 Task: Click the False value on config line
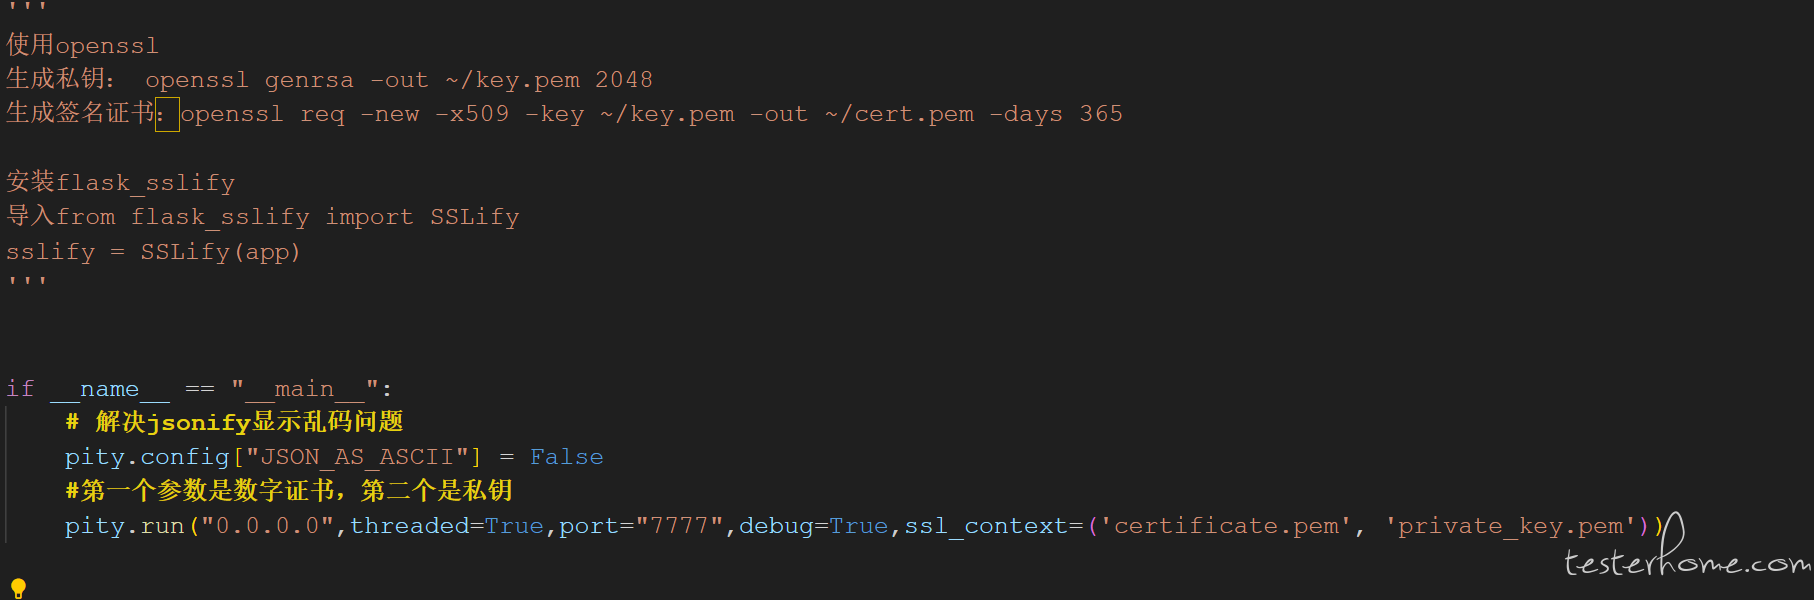567,457
